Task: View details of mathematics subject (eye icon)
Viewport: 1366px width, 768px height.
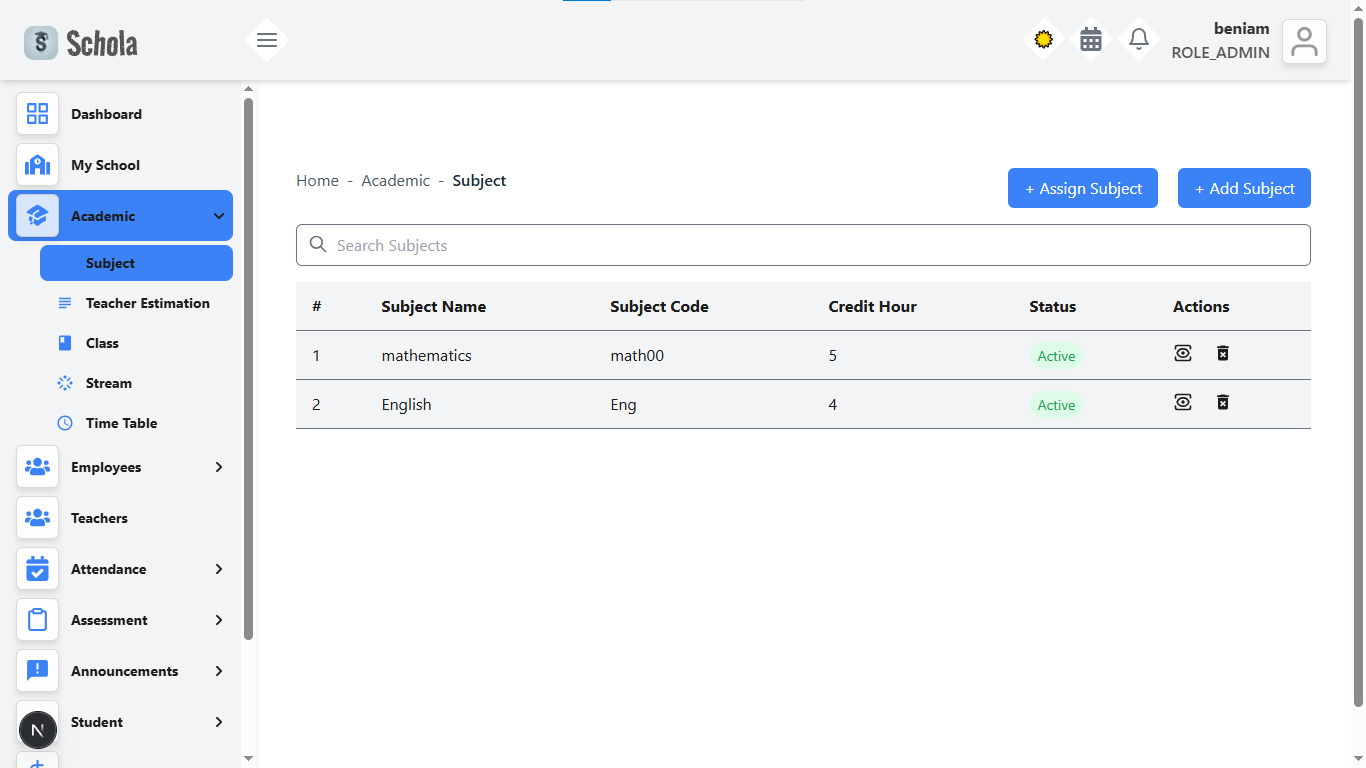Action: 1183,353
